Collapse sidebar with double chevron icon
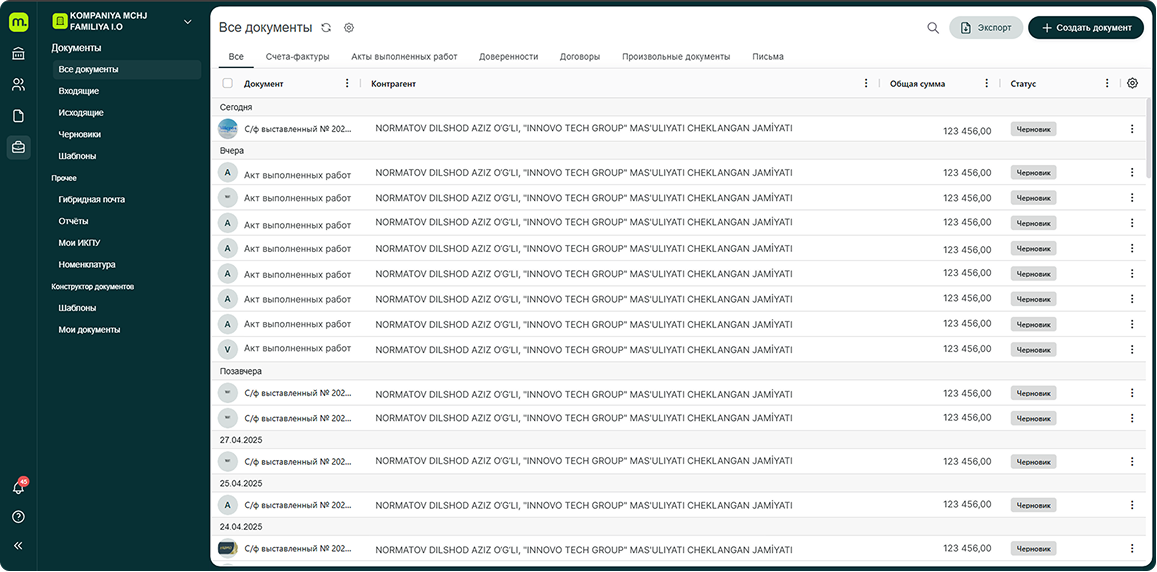Viewport: 1157px width, 572px height. click(x=18, y=546)
